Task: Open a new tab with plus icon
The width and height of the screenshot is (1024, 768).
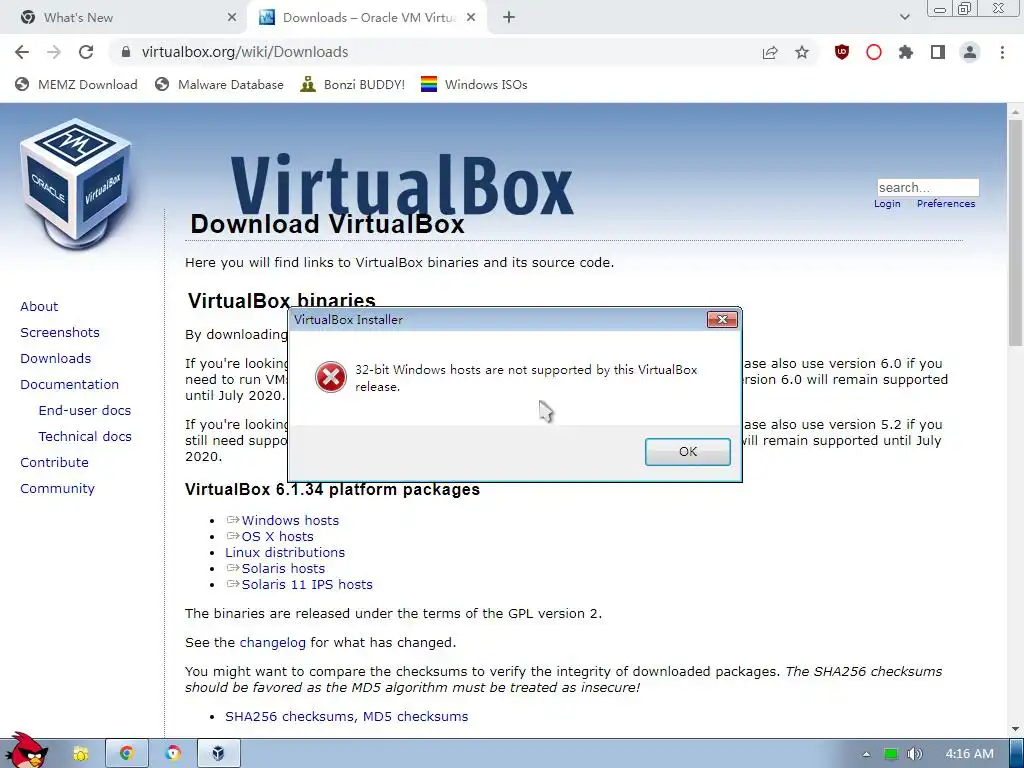Action: click(x=509, y=18)
